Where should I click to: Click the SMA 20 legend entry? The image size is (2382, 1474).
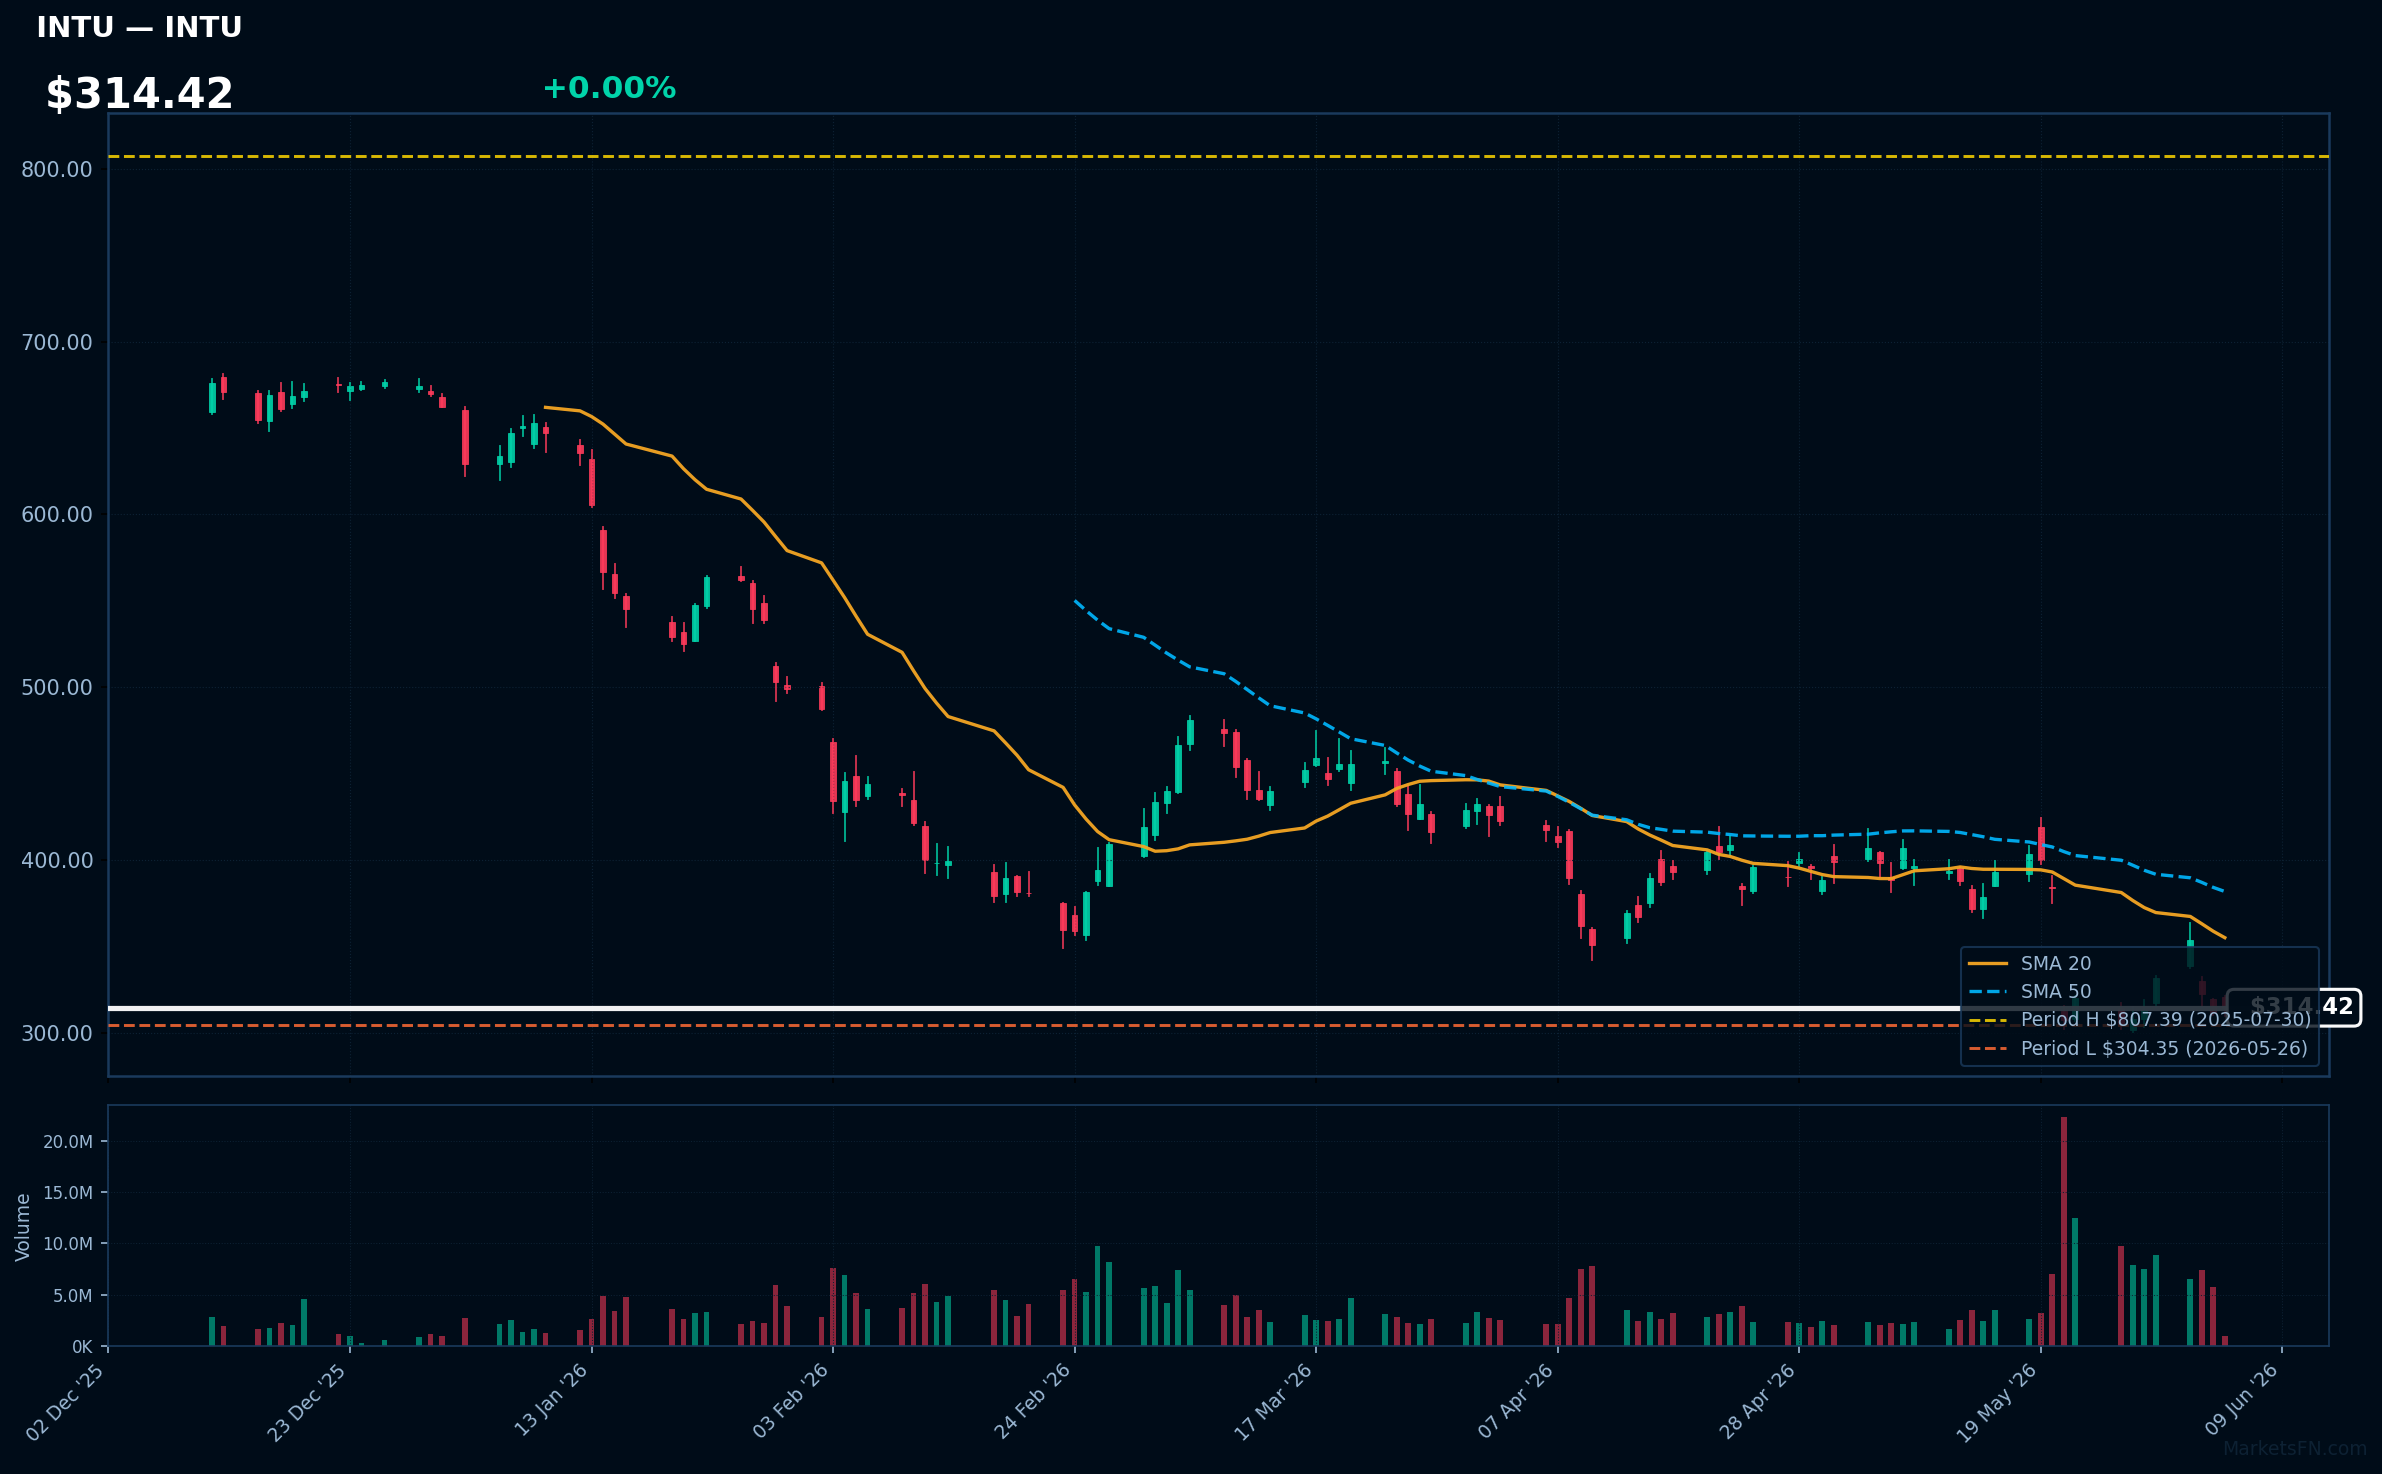click(x=2030, y=963)
